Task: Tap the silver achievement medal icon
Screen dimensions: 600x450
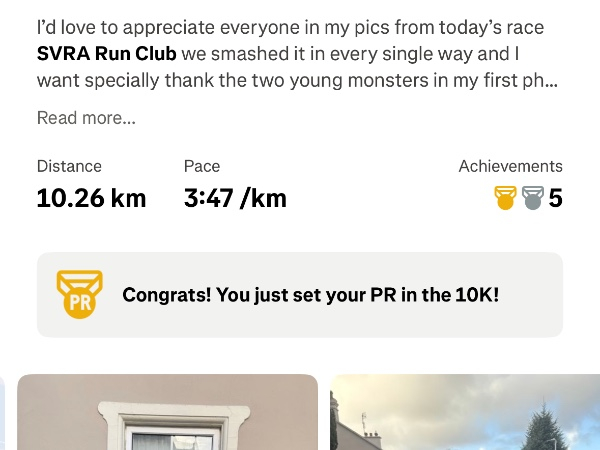Action: pos(532,198)
